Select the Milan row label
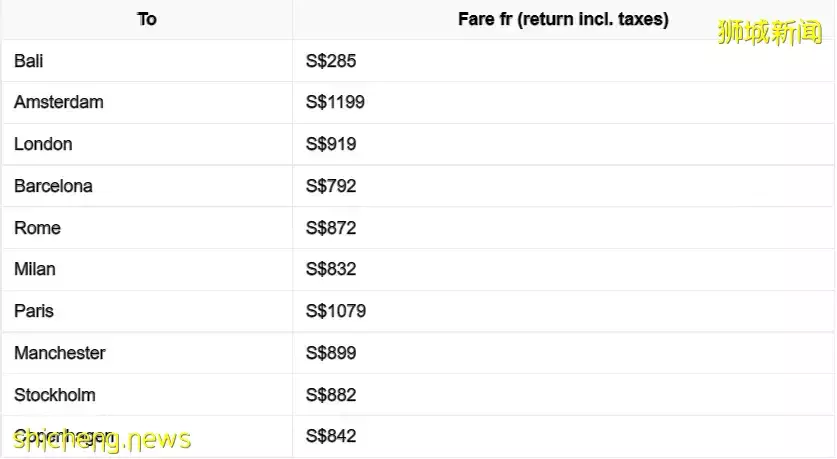The image size is (837, 459). pos(35,269)
